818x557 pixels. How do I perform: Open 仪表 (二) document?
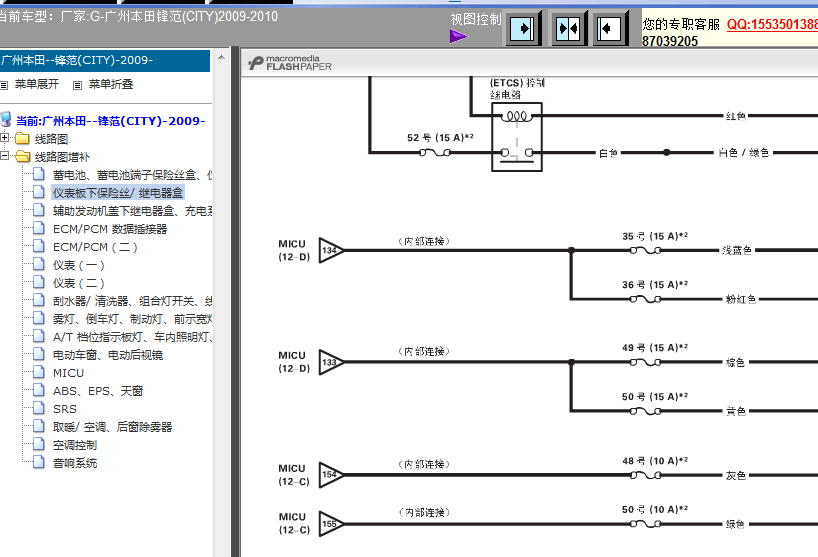click(x=78, y=283)
